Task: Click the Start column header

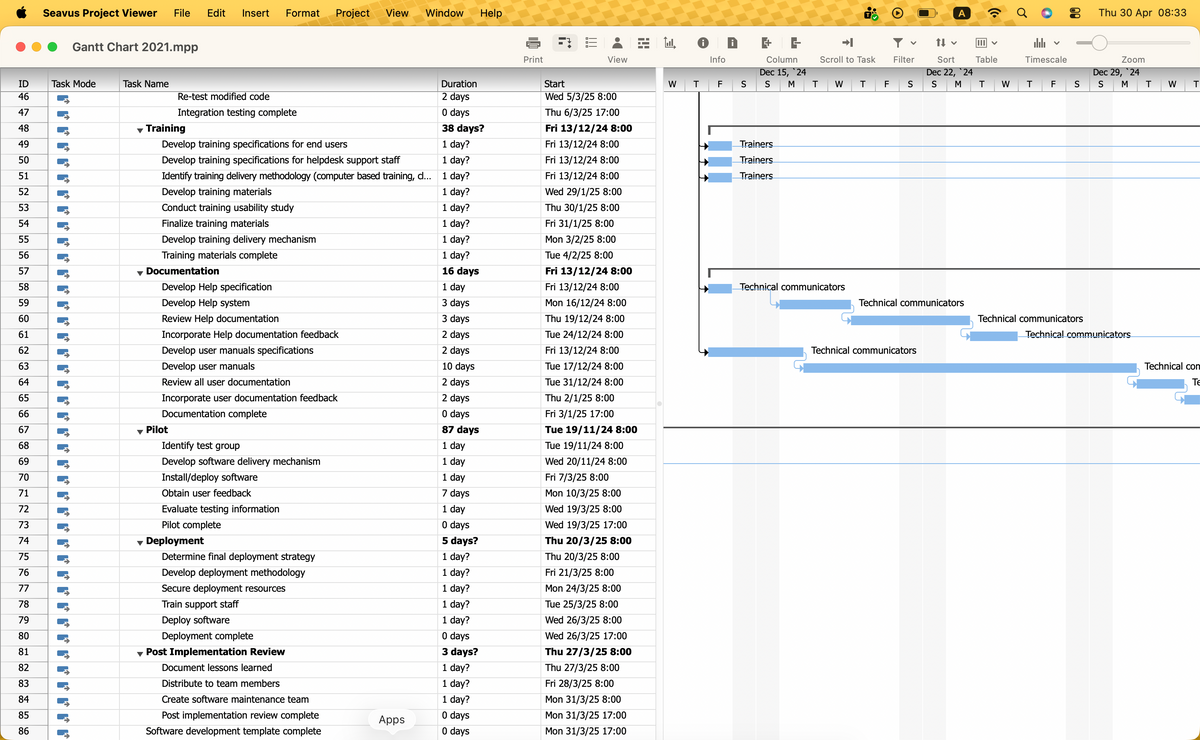Action: pos(597,84)
